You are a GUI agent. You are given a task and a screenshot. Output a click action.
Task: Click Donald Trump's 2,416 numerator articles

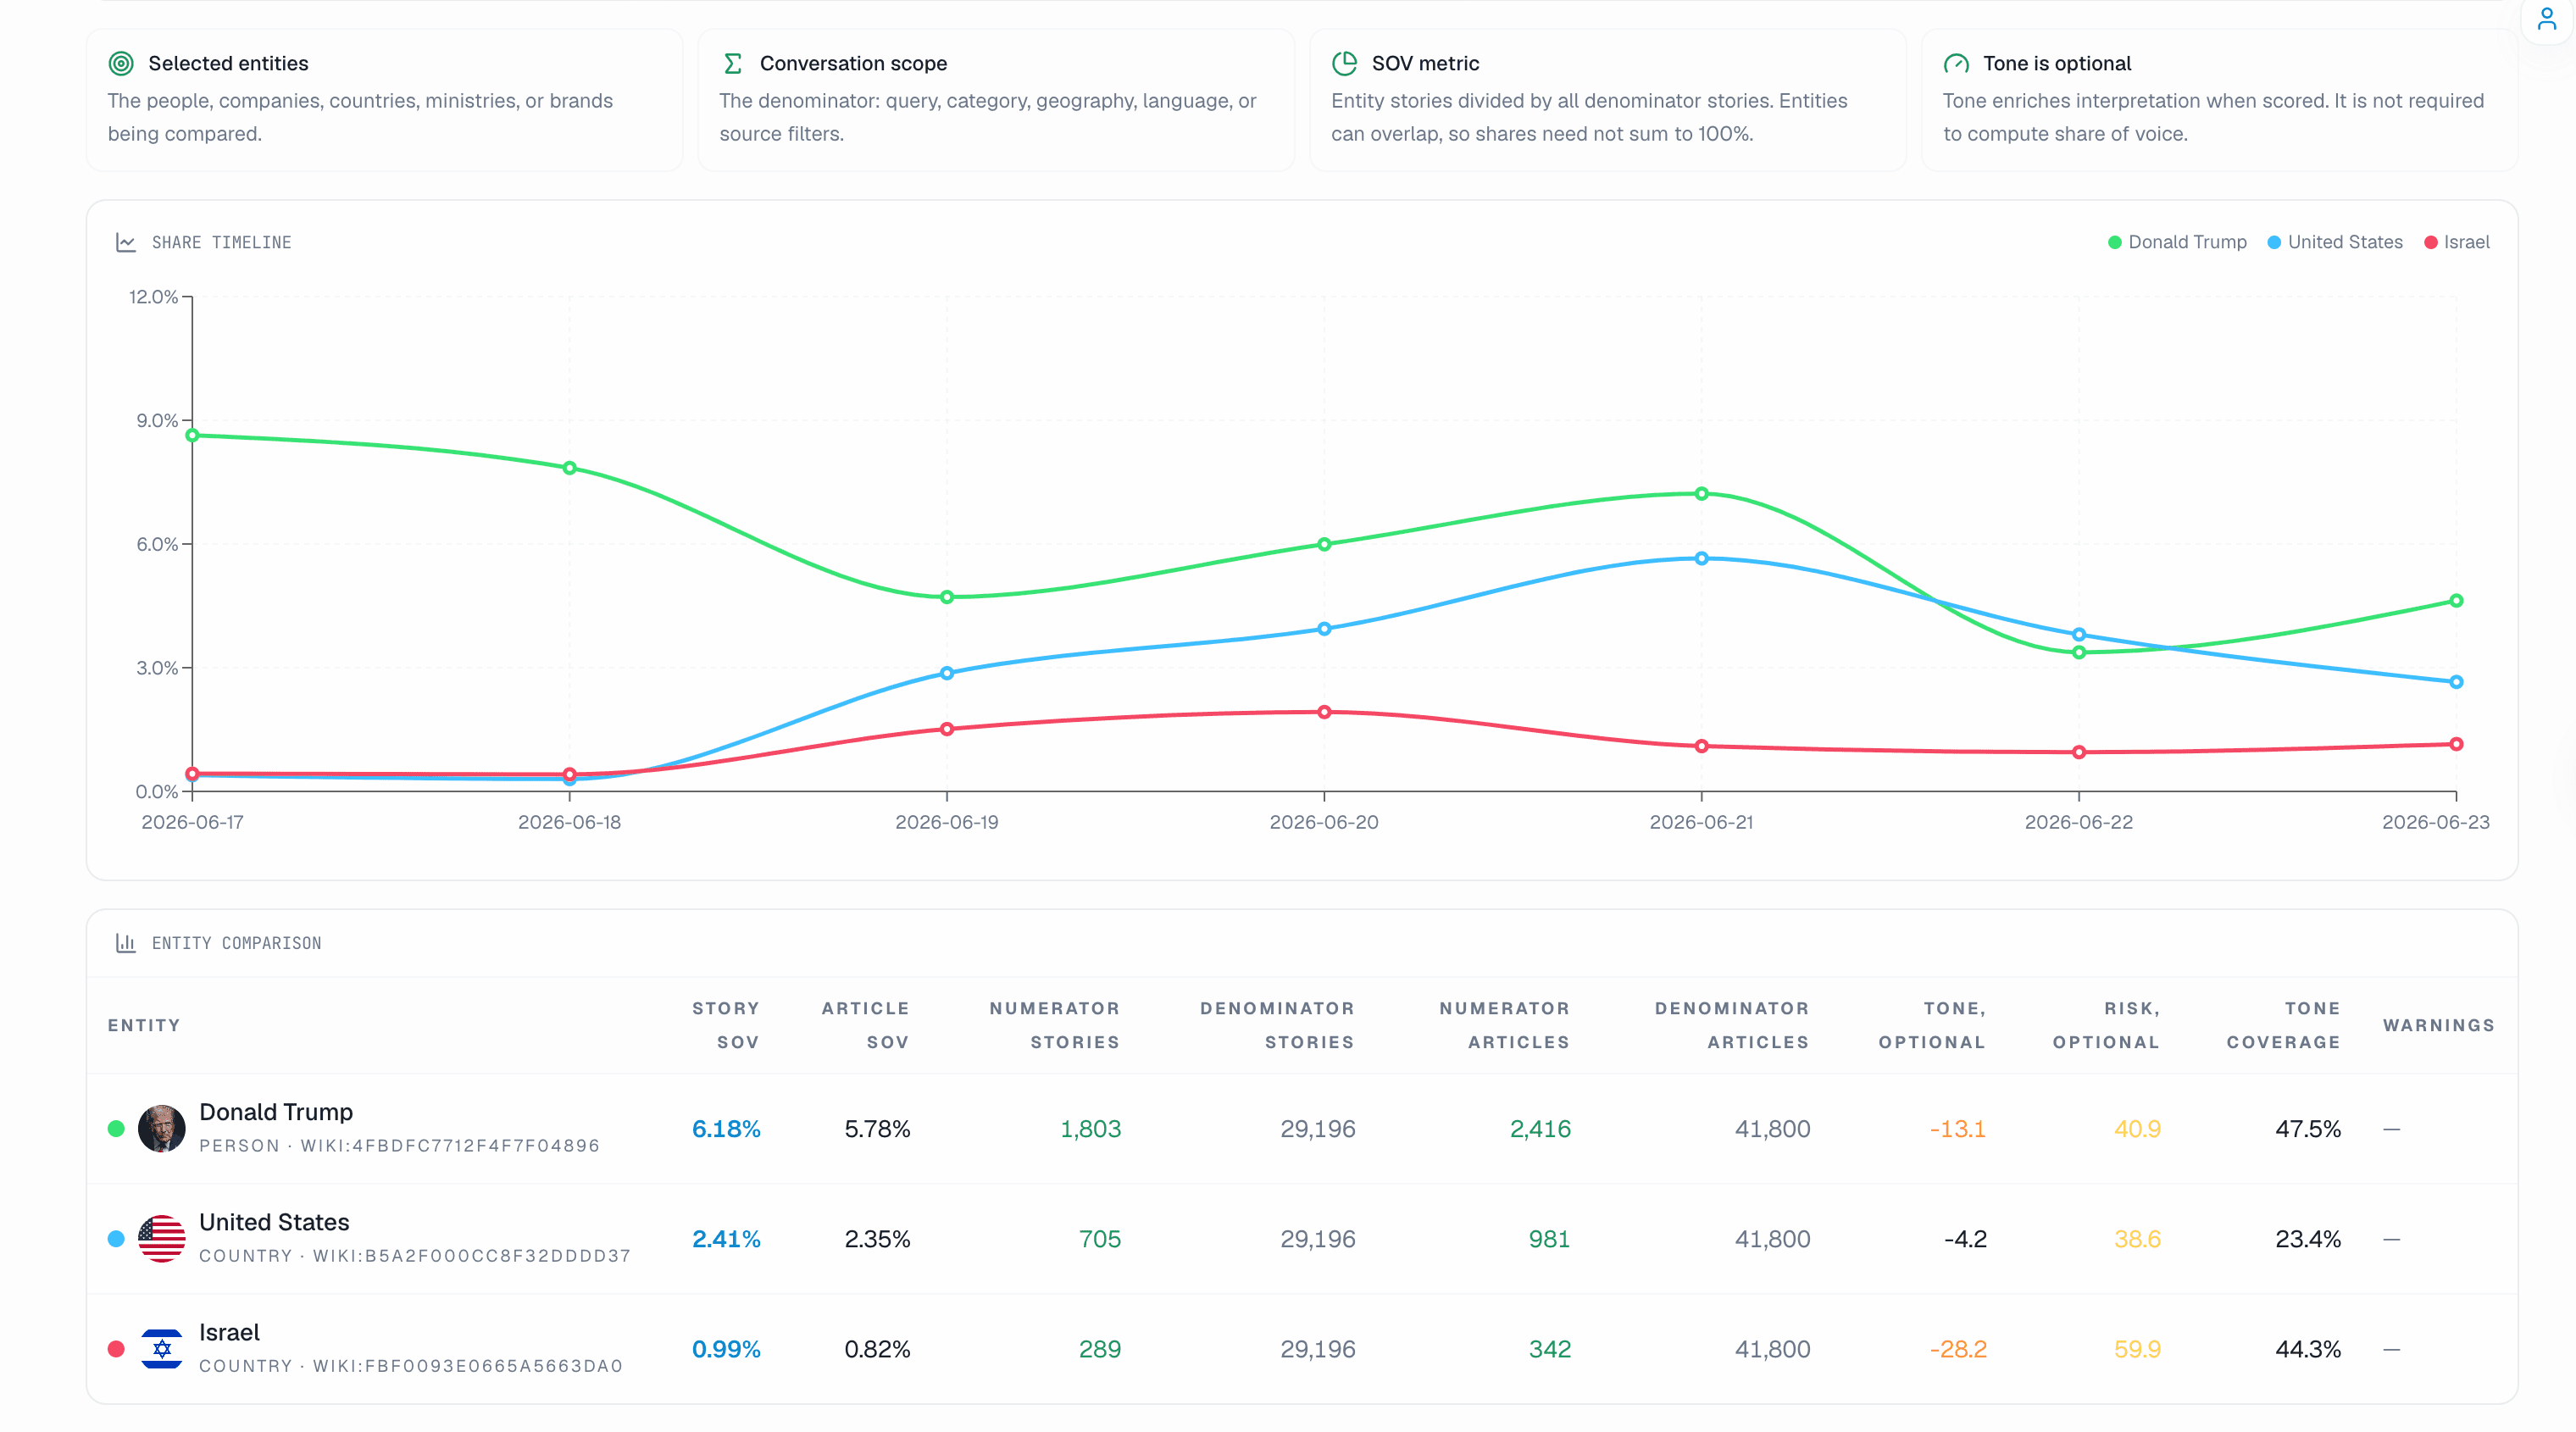coord(1540,1128)
